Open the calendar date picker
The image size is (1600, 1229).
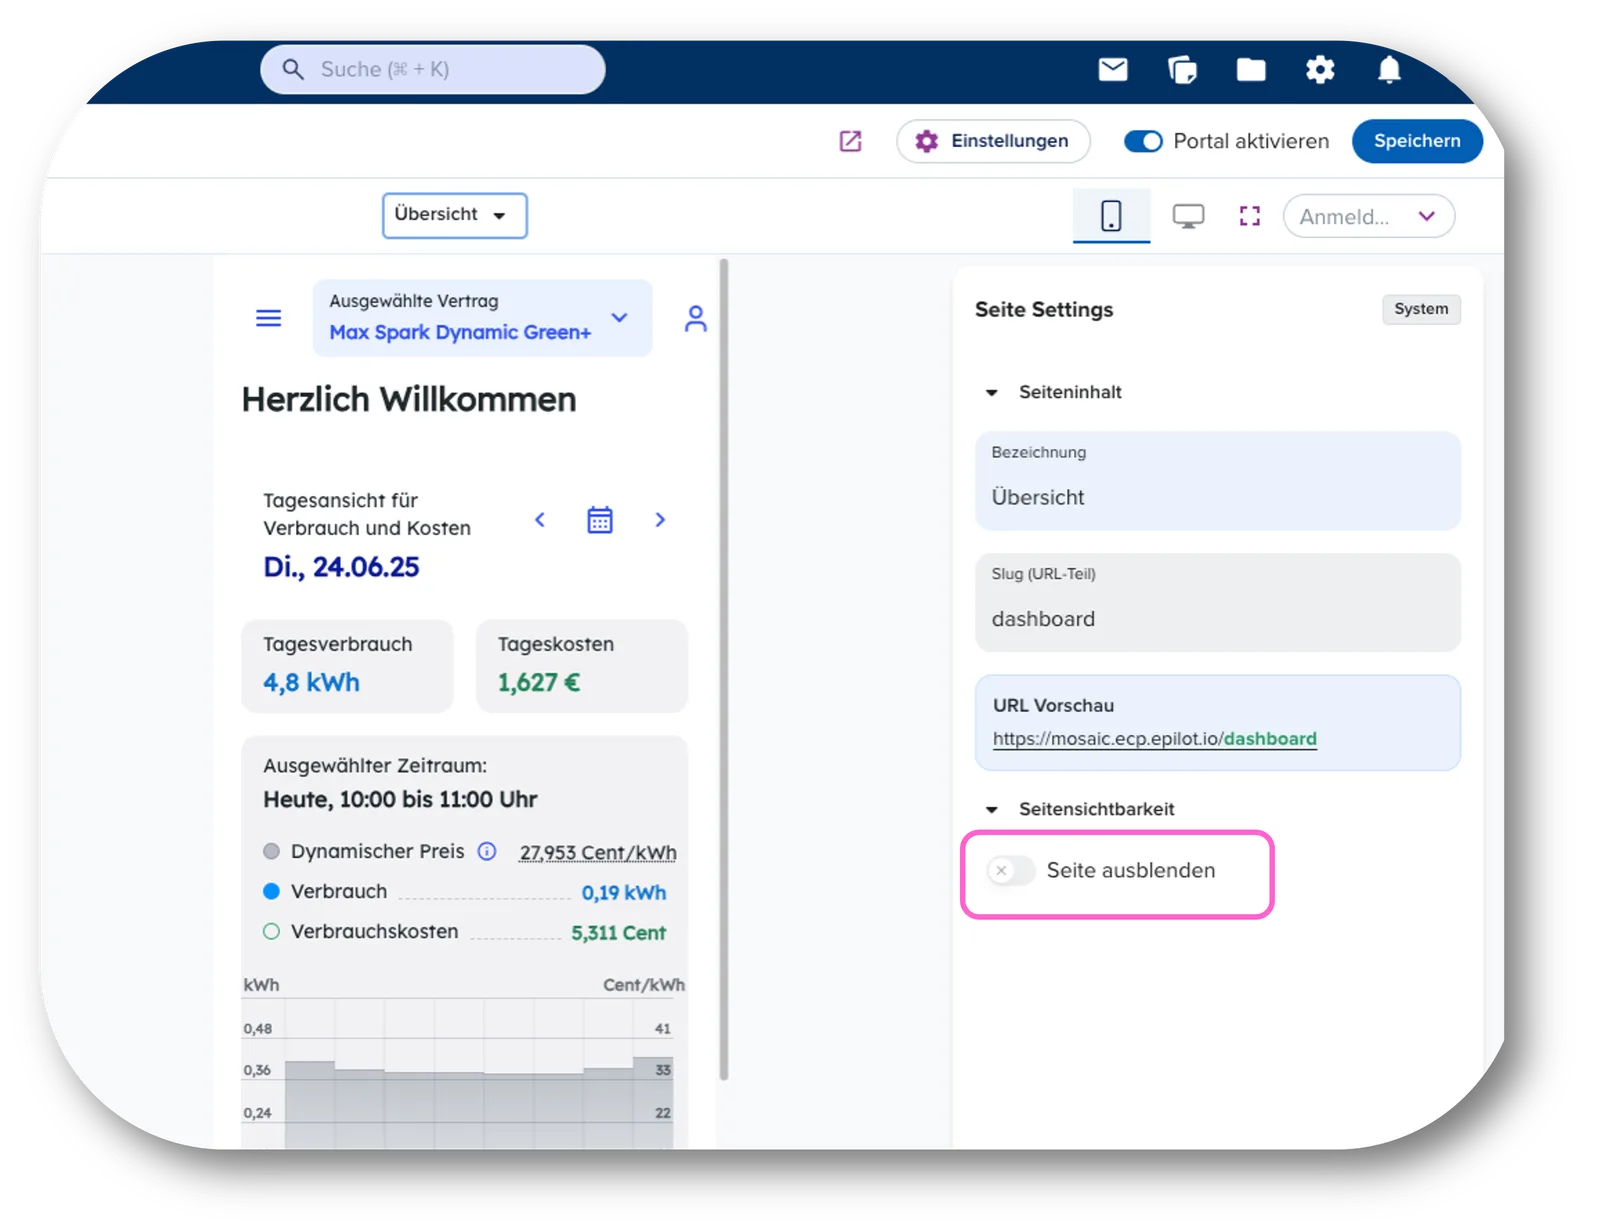click(600, 520)
